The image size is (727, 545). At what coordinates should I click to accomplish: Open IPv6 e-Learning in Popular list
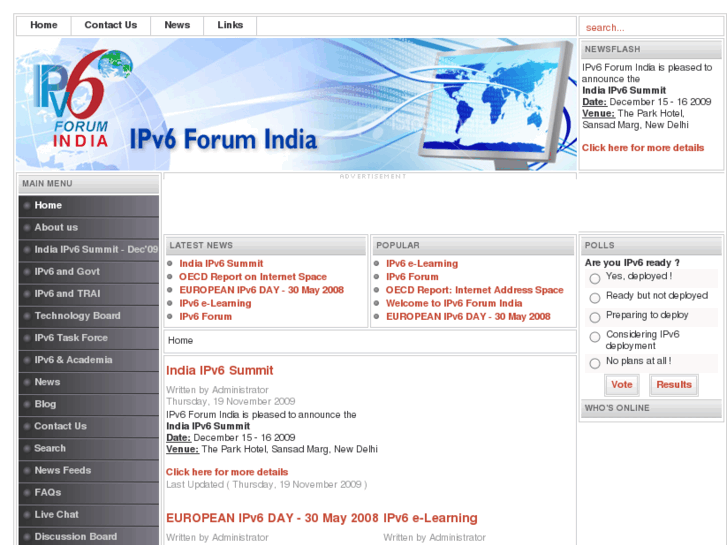pyautogui.click(x=422, y=264)
